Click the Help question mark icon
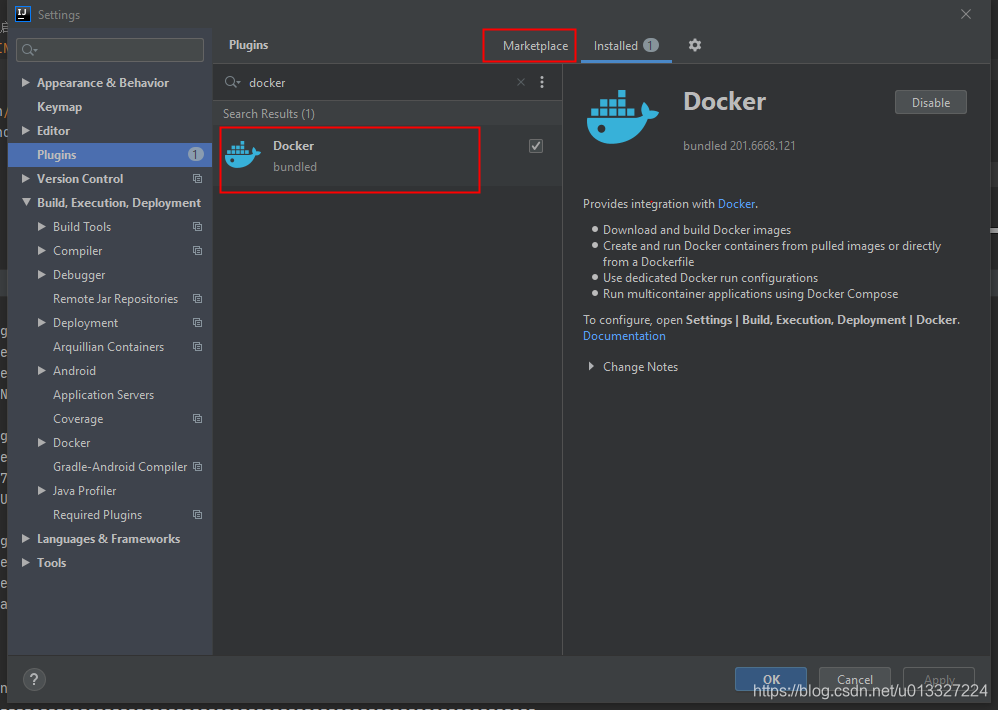Viewport: 998px width, 710px height. click(x=33, y=679)
